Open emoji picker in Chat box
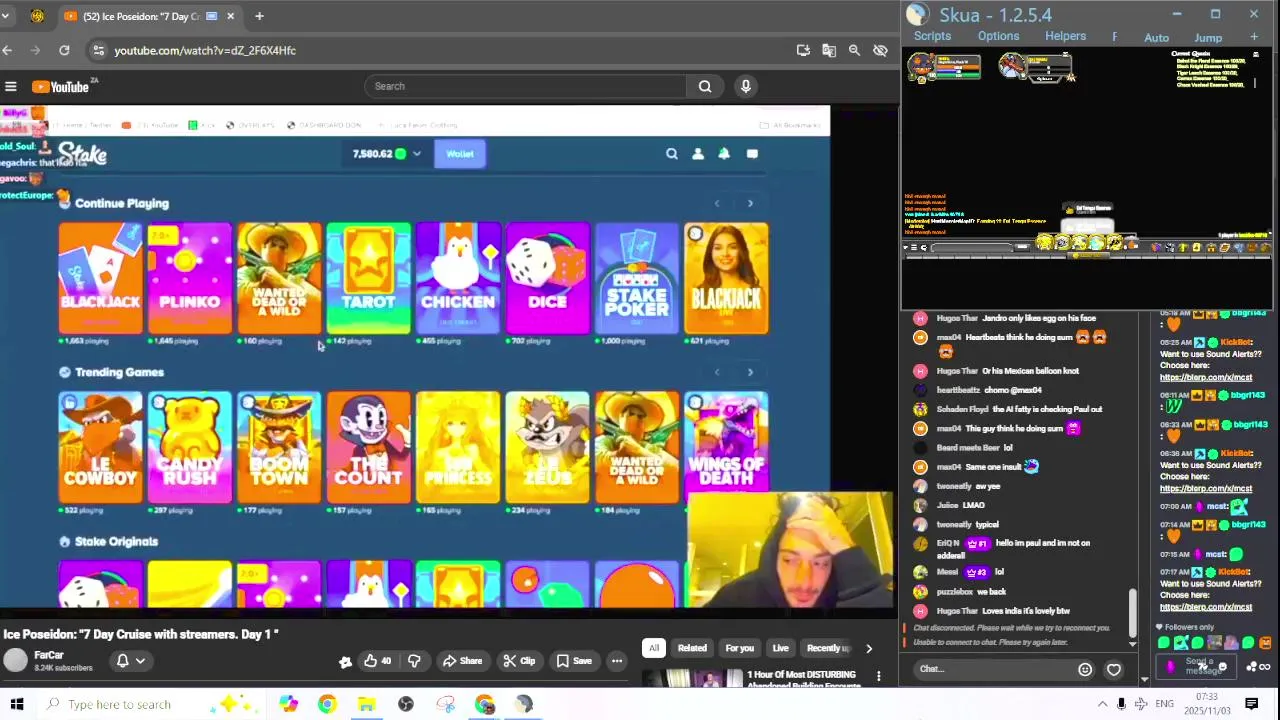Screen dimensions: 1280x720 [x=1085, y=670]
